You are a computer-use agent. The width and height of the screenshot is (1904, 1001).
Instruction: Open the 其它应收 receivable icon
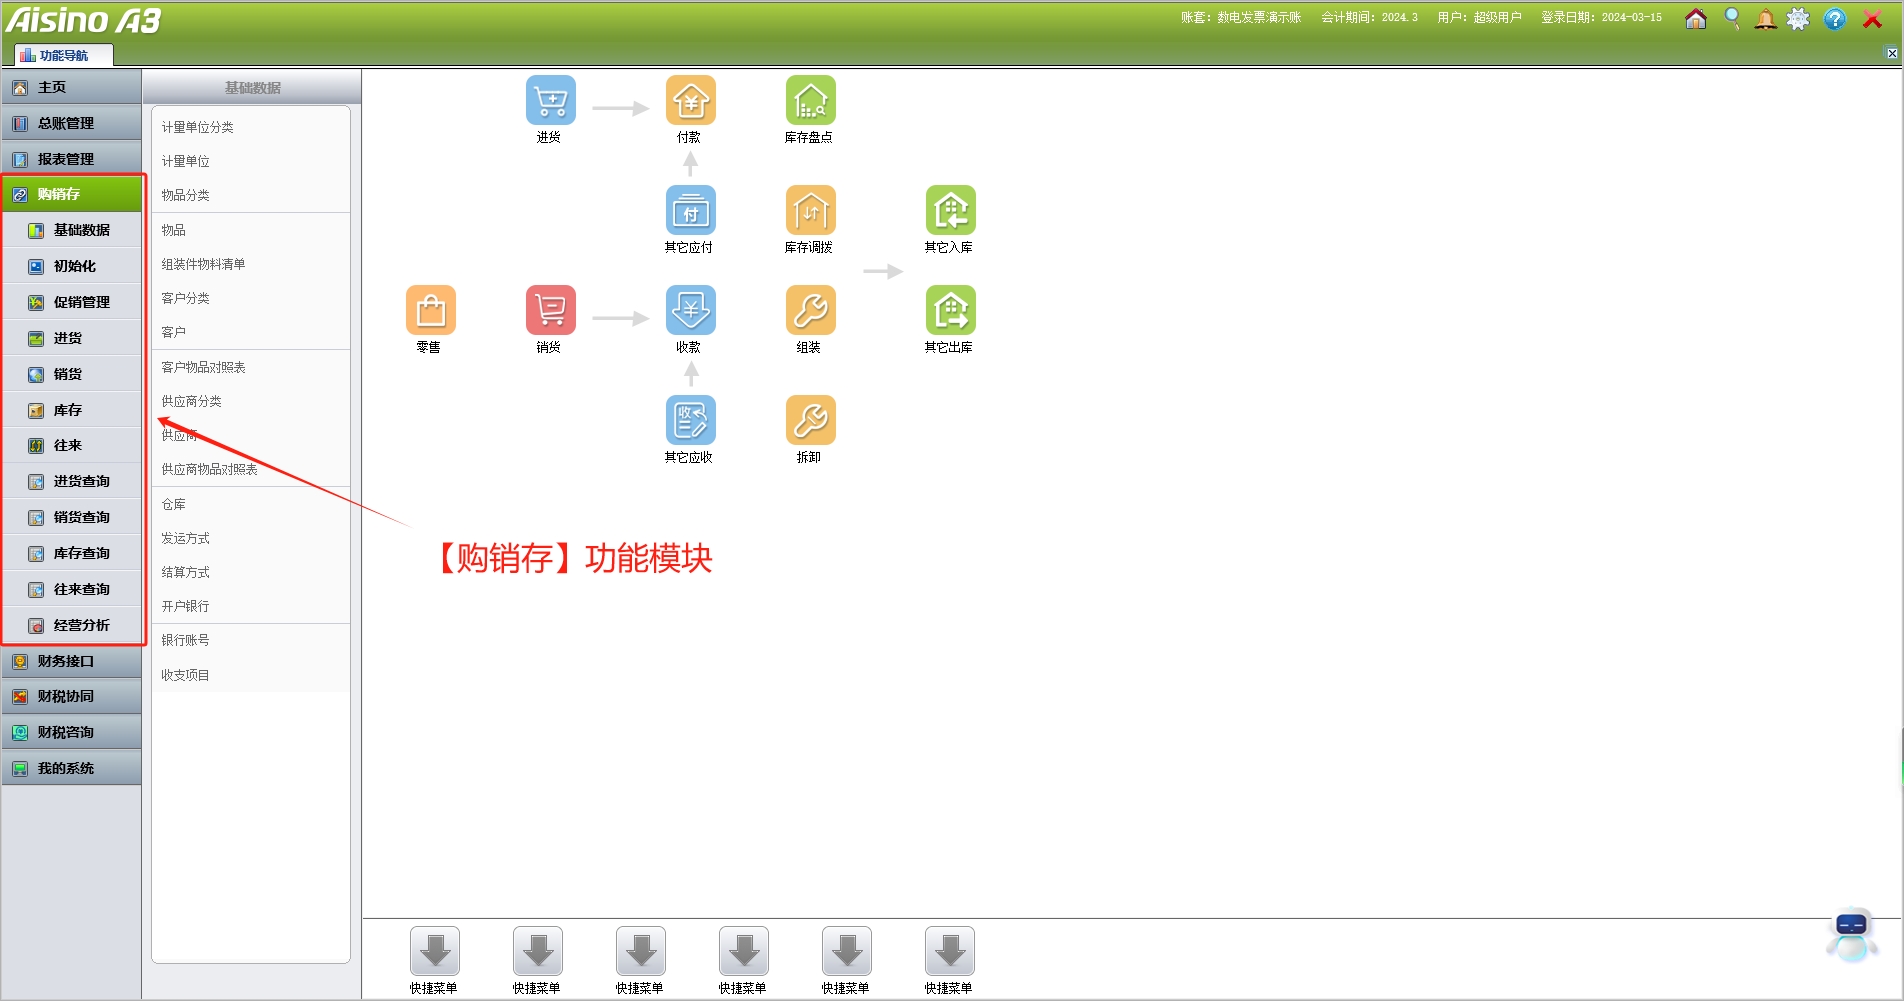[690, 421]
